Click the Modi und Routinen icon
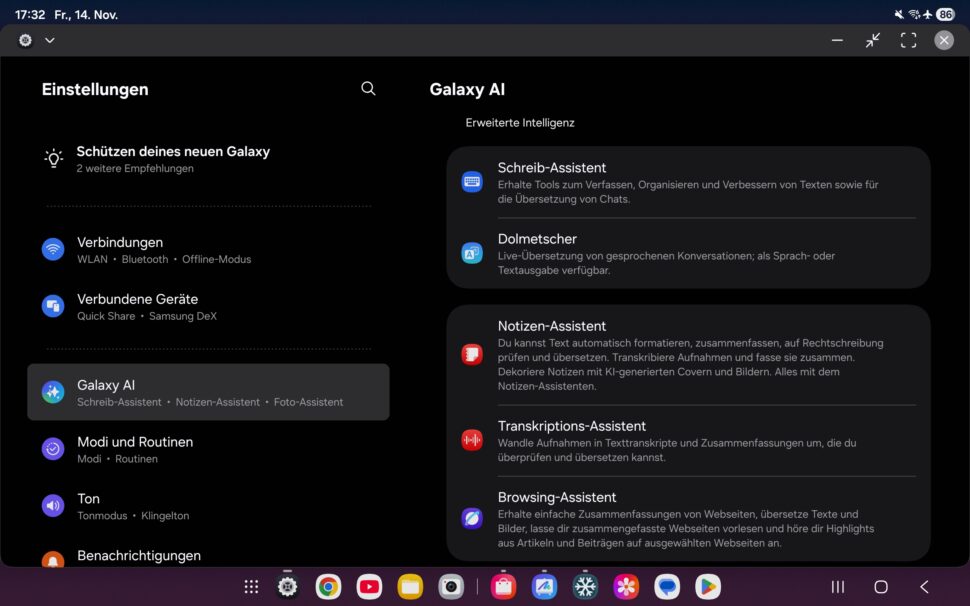Image resolution: width=970 pixels, height=606 pixels. coord(53,449)
